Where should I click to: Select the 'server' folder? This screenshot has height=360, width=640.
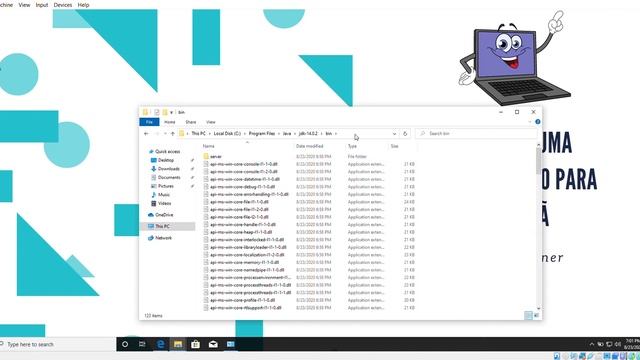tap(216, 156)
